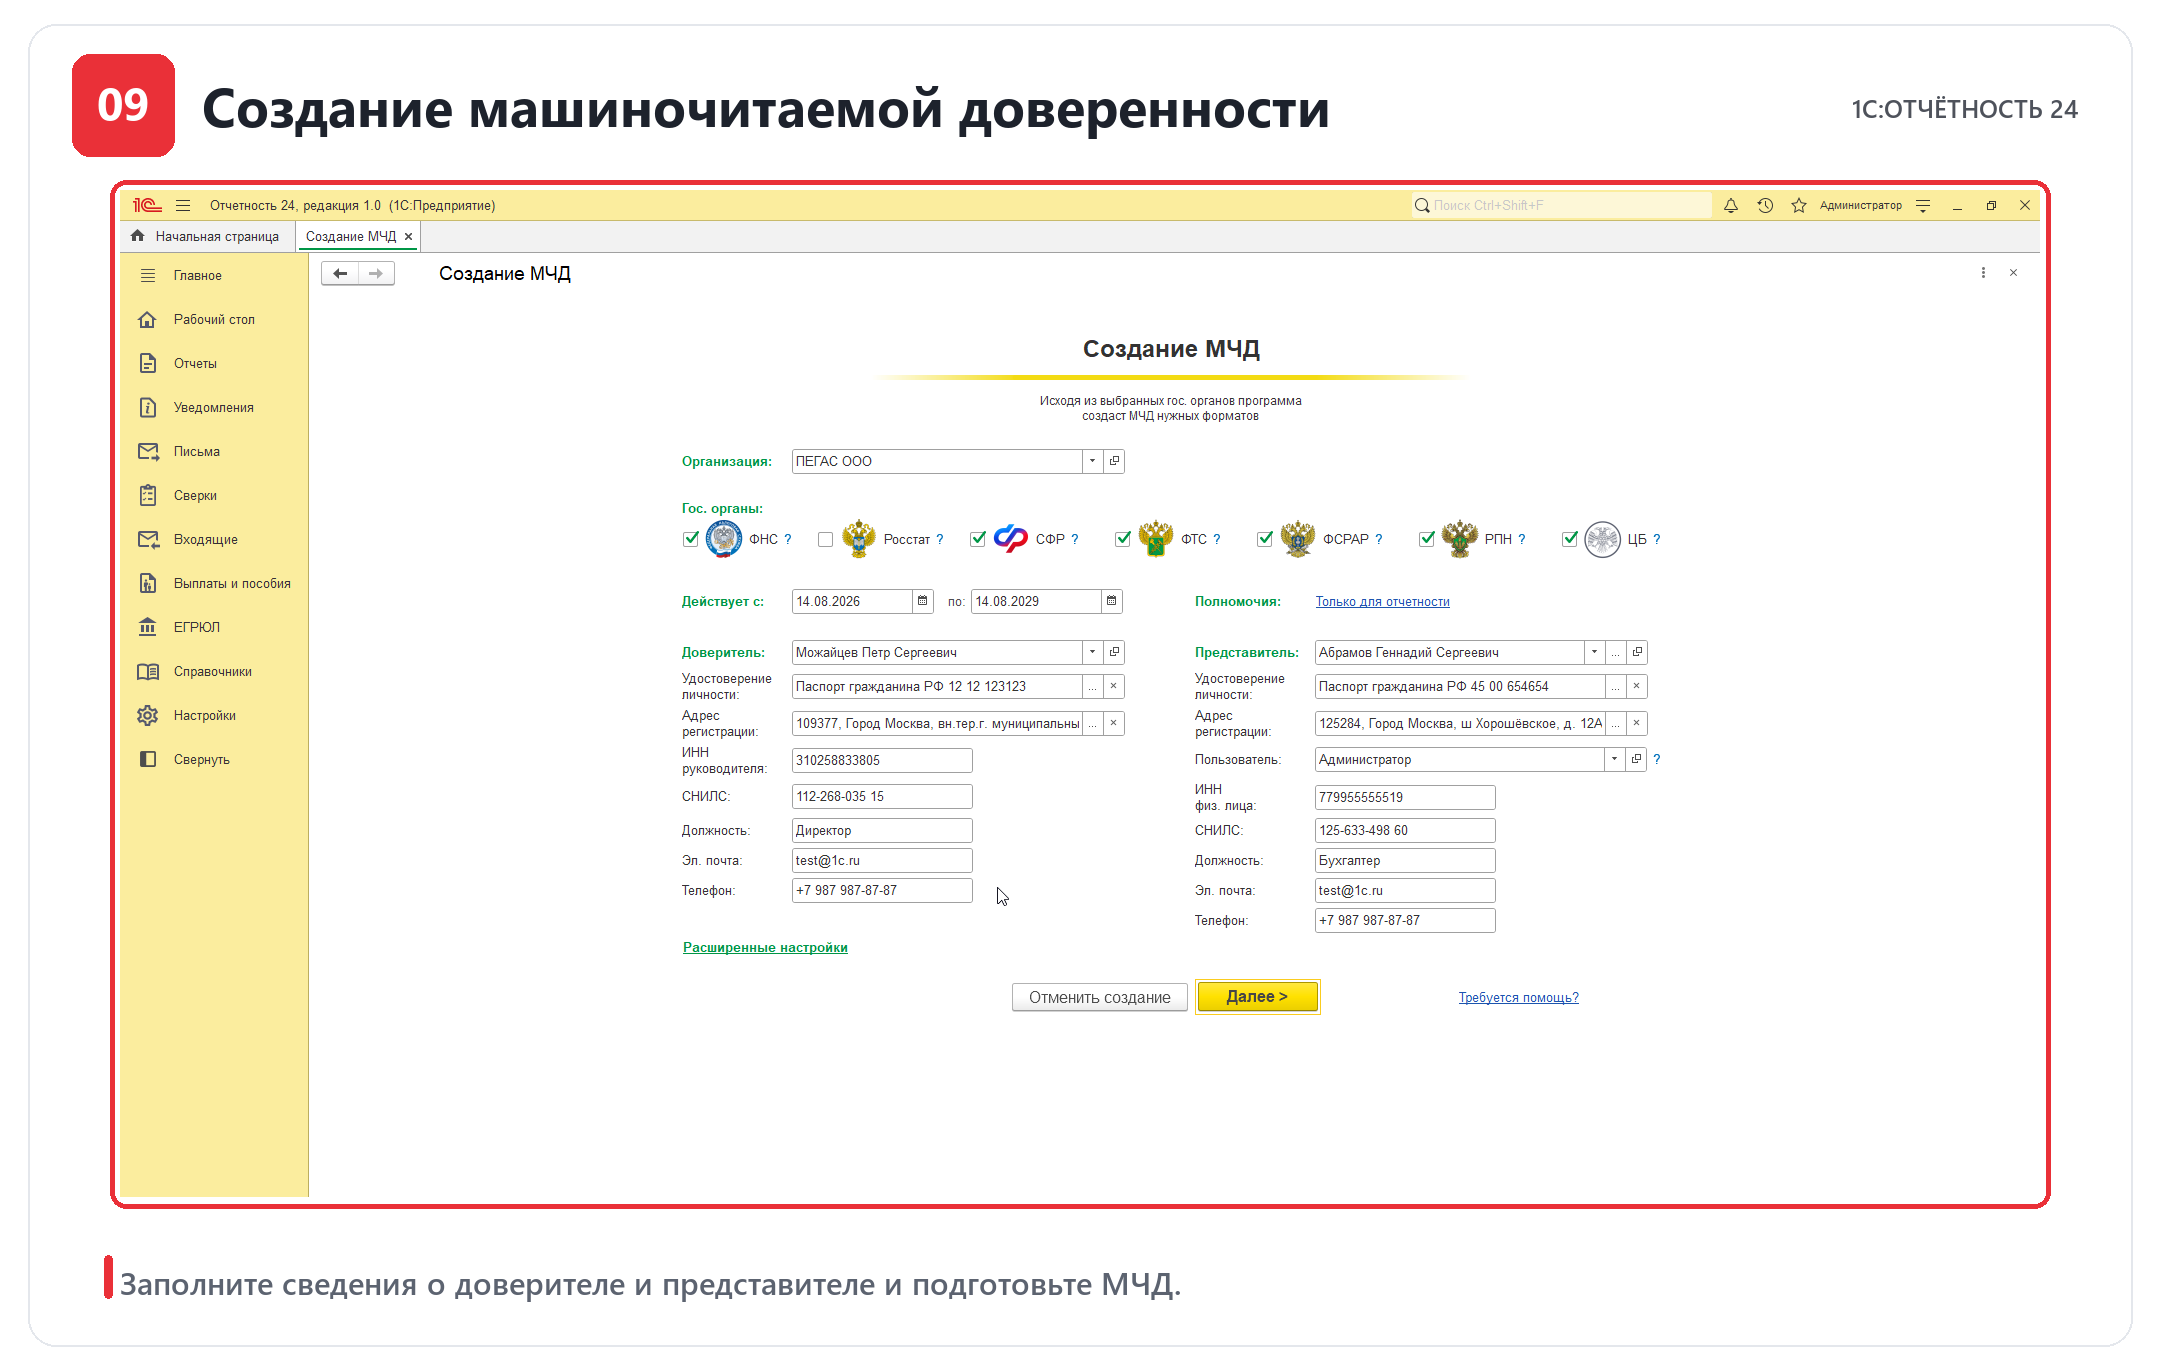Click the search magnifier icon
Image resolution: width=2160 pixels, height=1370 pixels.
point(1421,205)
